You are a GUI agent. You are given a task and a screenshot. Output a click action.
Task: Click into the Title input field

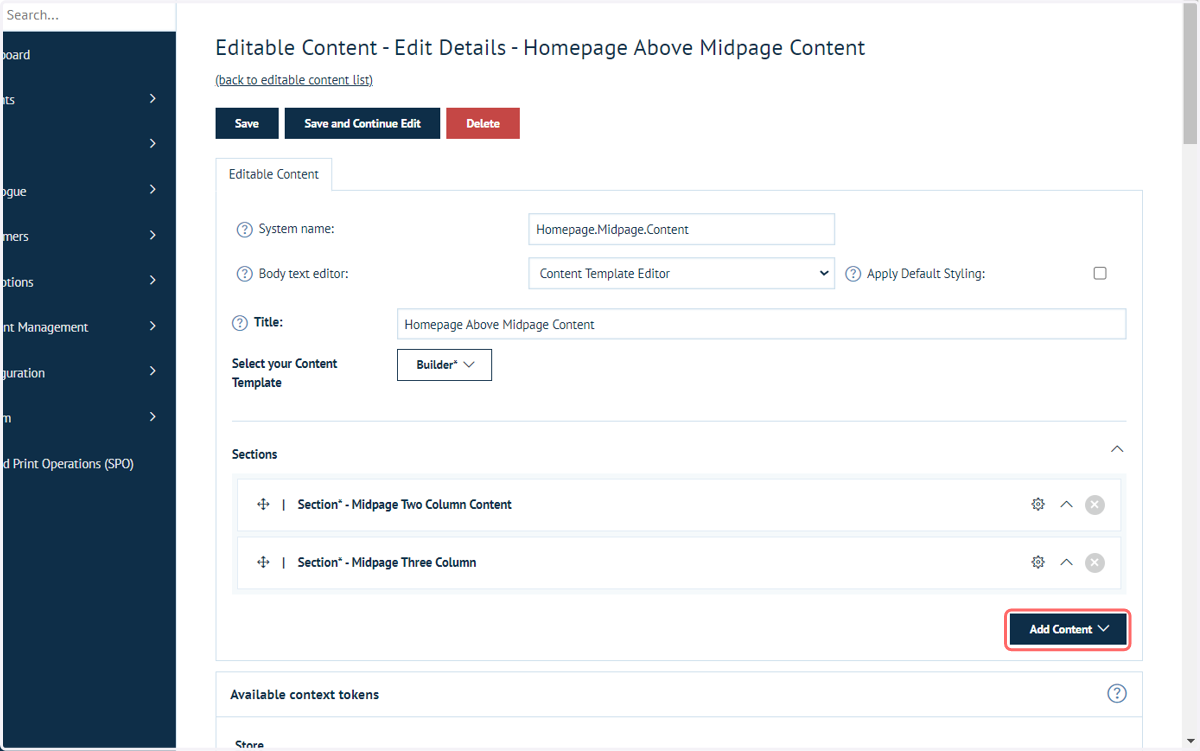(761, 324)
